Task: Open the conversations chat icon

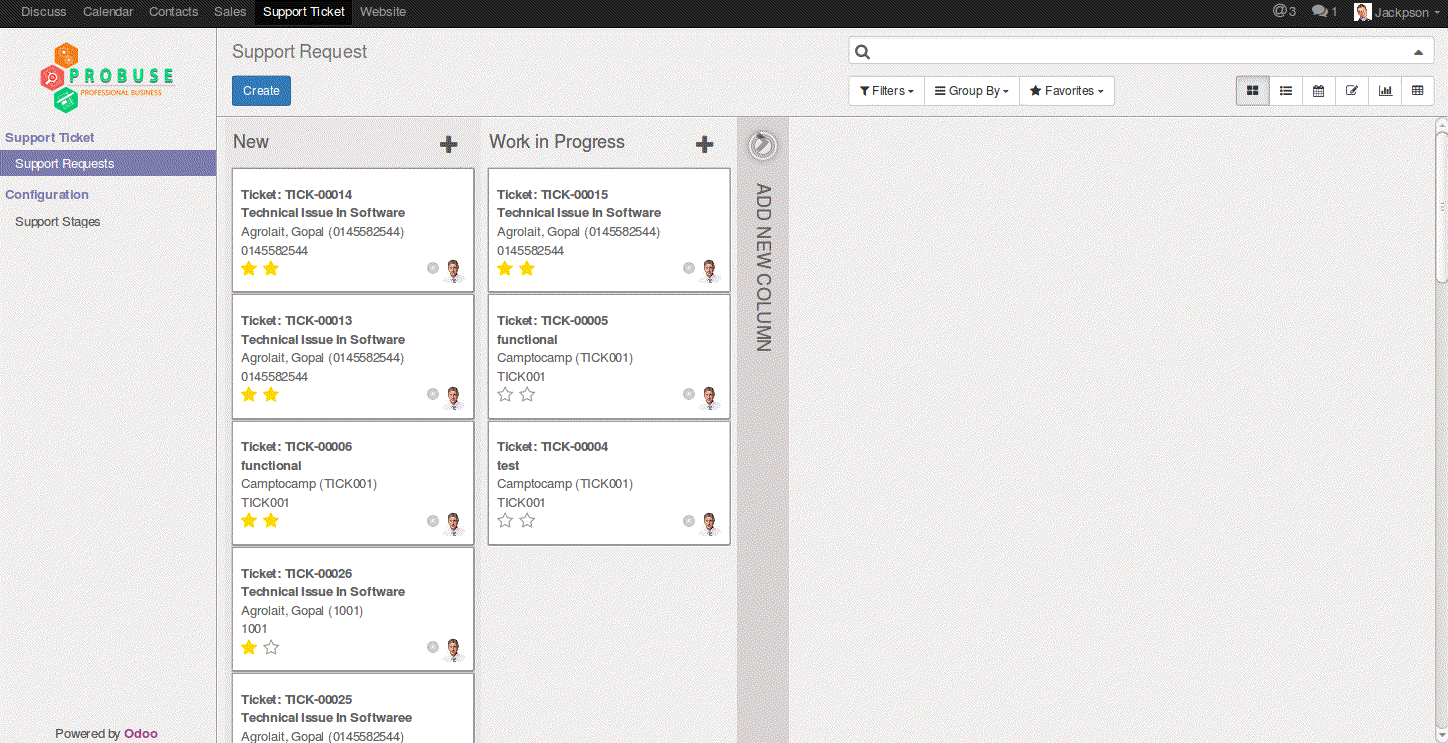Action: coord(1324,11)
